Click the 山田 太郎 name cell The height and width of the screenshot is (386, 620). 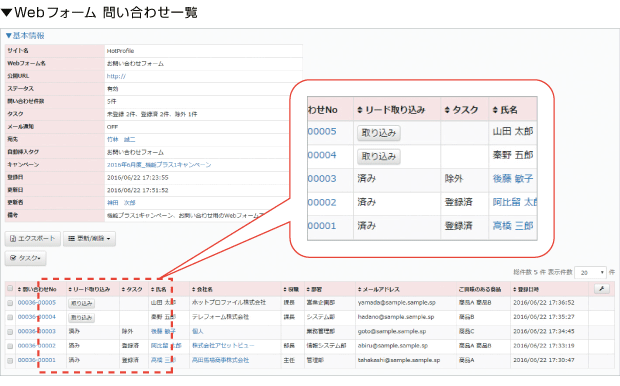click(x=163, y=303)
